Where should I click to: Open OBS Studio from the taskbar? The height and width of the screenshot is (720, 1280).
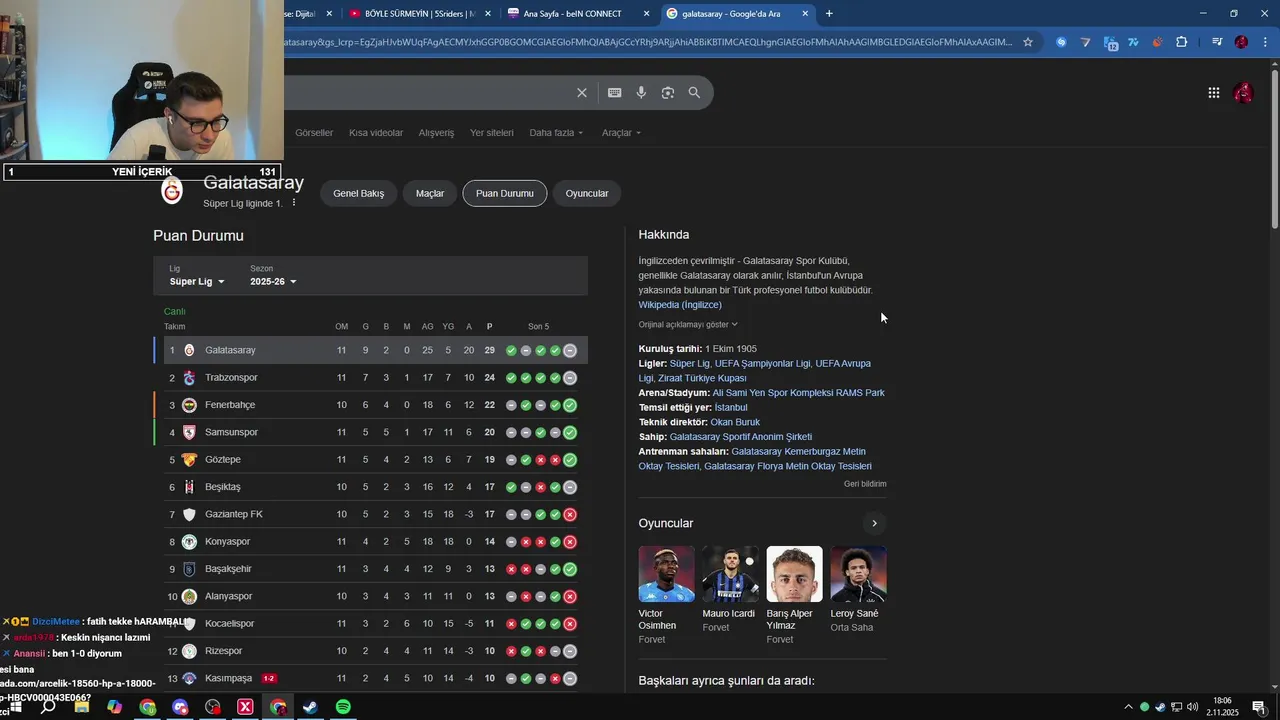(213, 707)
